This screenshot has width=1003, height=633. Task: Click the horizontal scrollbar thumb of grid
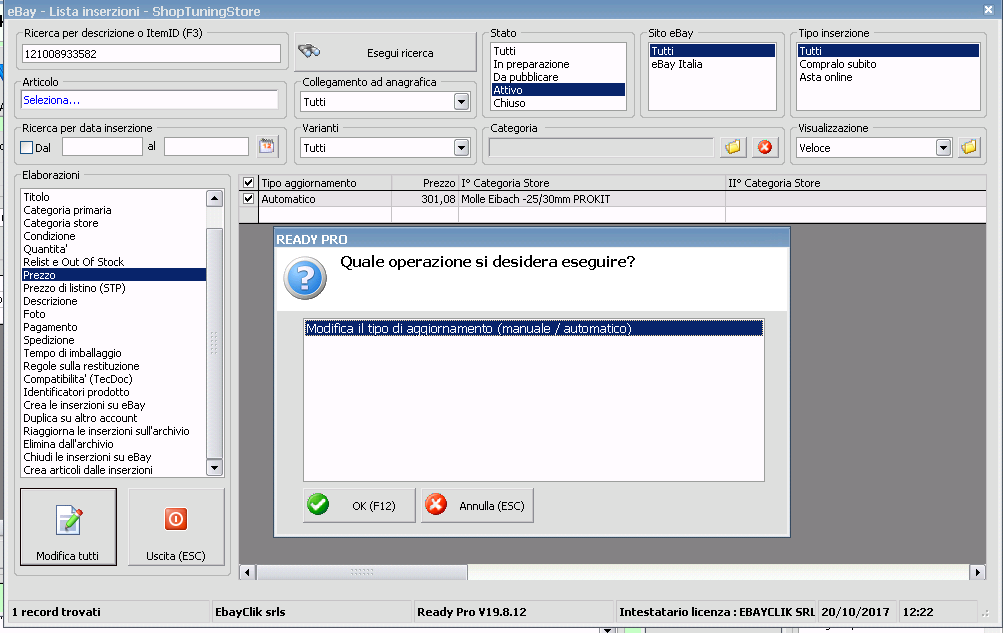361,572
